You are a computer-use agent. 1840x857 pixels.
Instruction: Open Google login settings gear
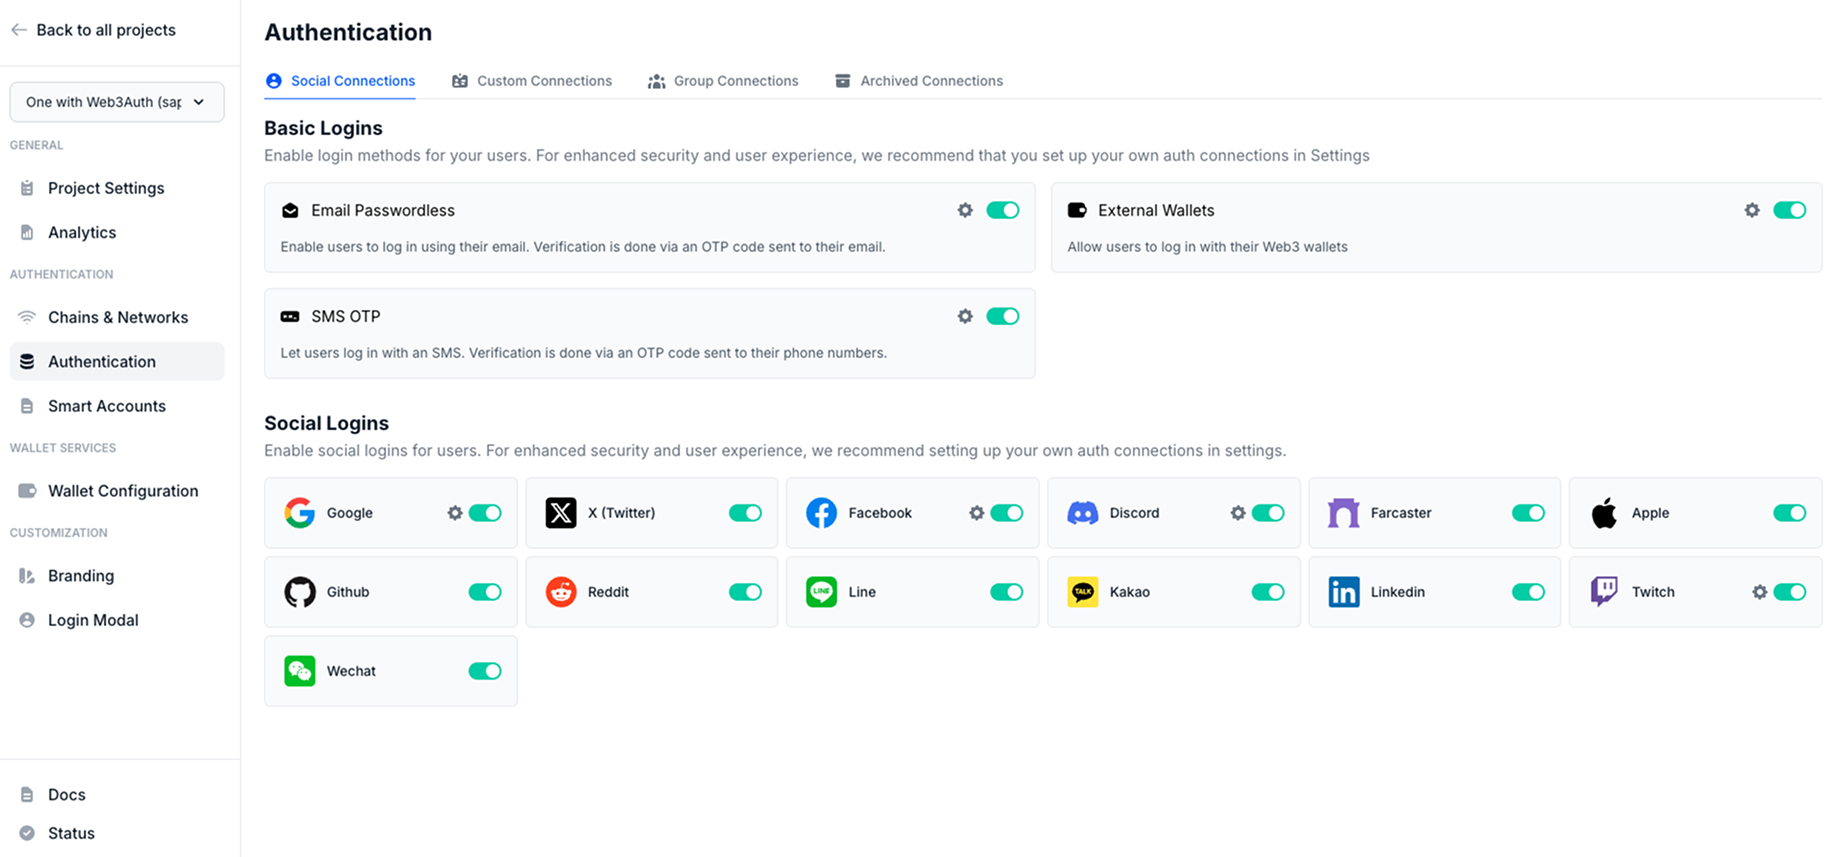[455, 513]
